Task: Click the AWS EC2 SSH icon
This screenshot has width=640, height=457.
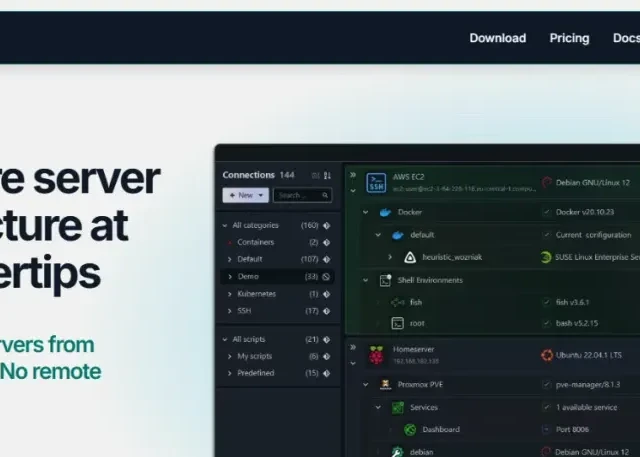Action: click(x=376, y=182)
